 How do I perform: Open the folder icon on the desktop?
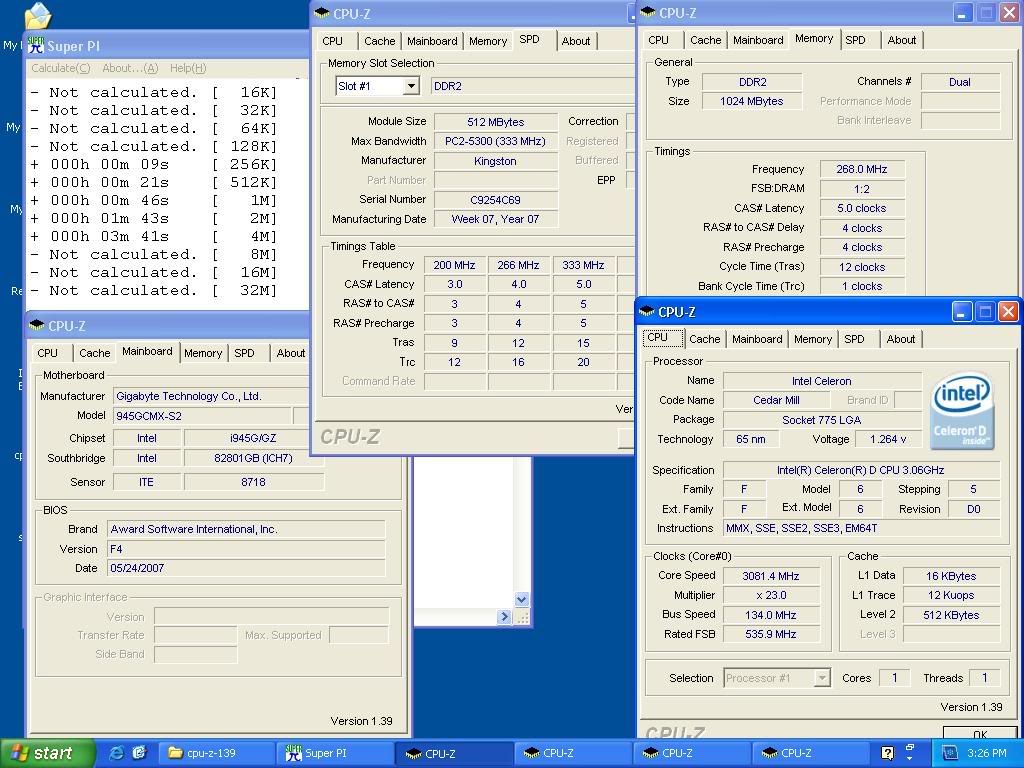(37, 16)
